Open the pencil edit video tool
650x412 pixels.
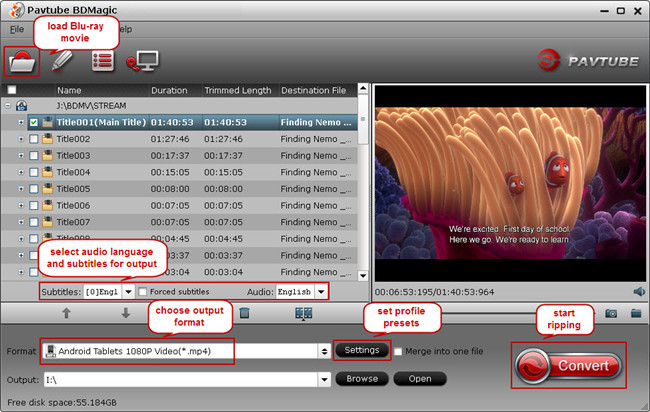coord(62,61)
